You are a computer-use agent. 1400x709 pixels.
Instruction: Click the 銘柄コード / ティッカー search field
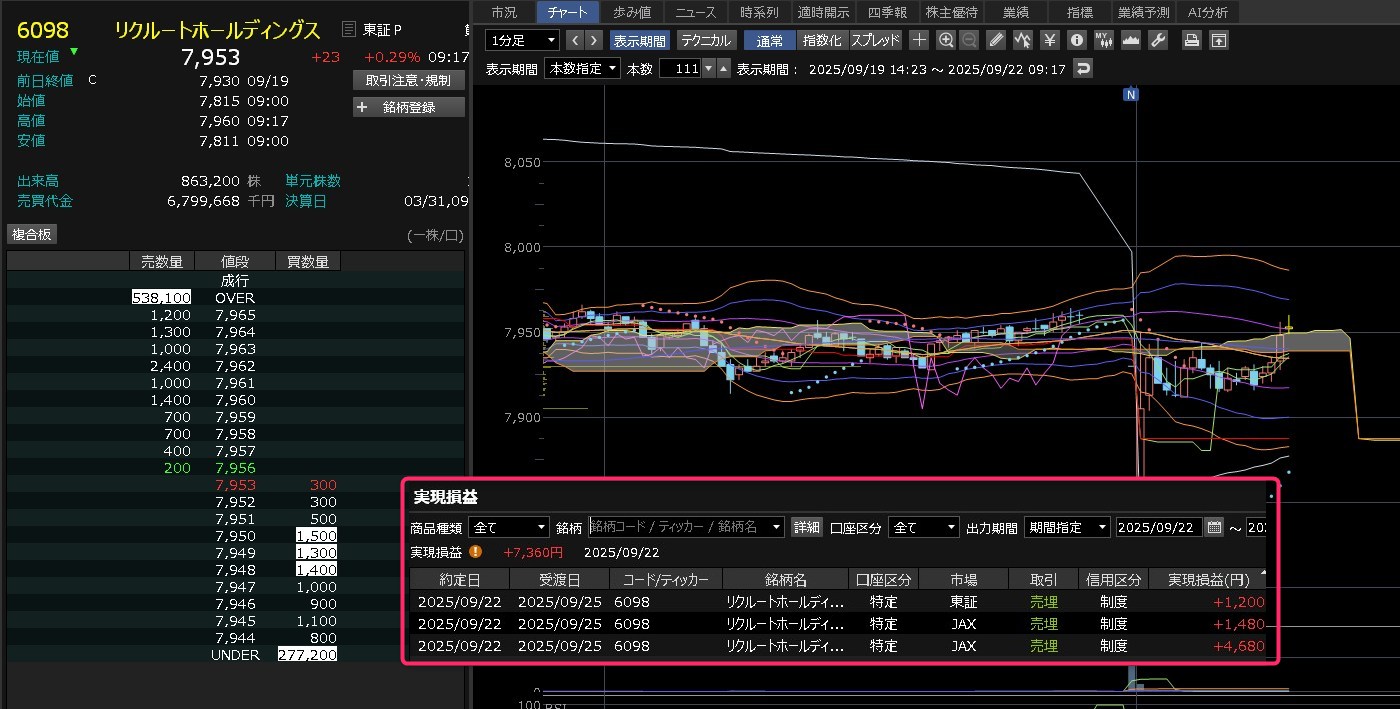click(678, 527)
